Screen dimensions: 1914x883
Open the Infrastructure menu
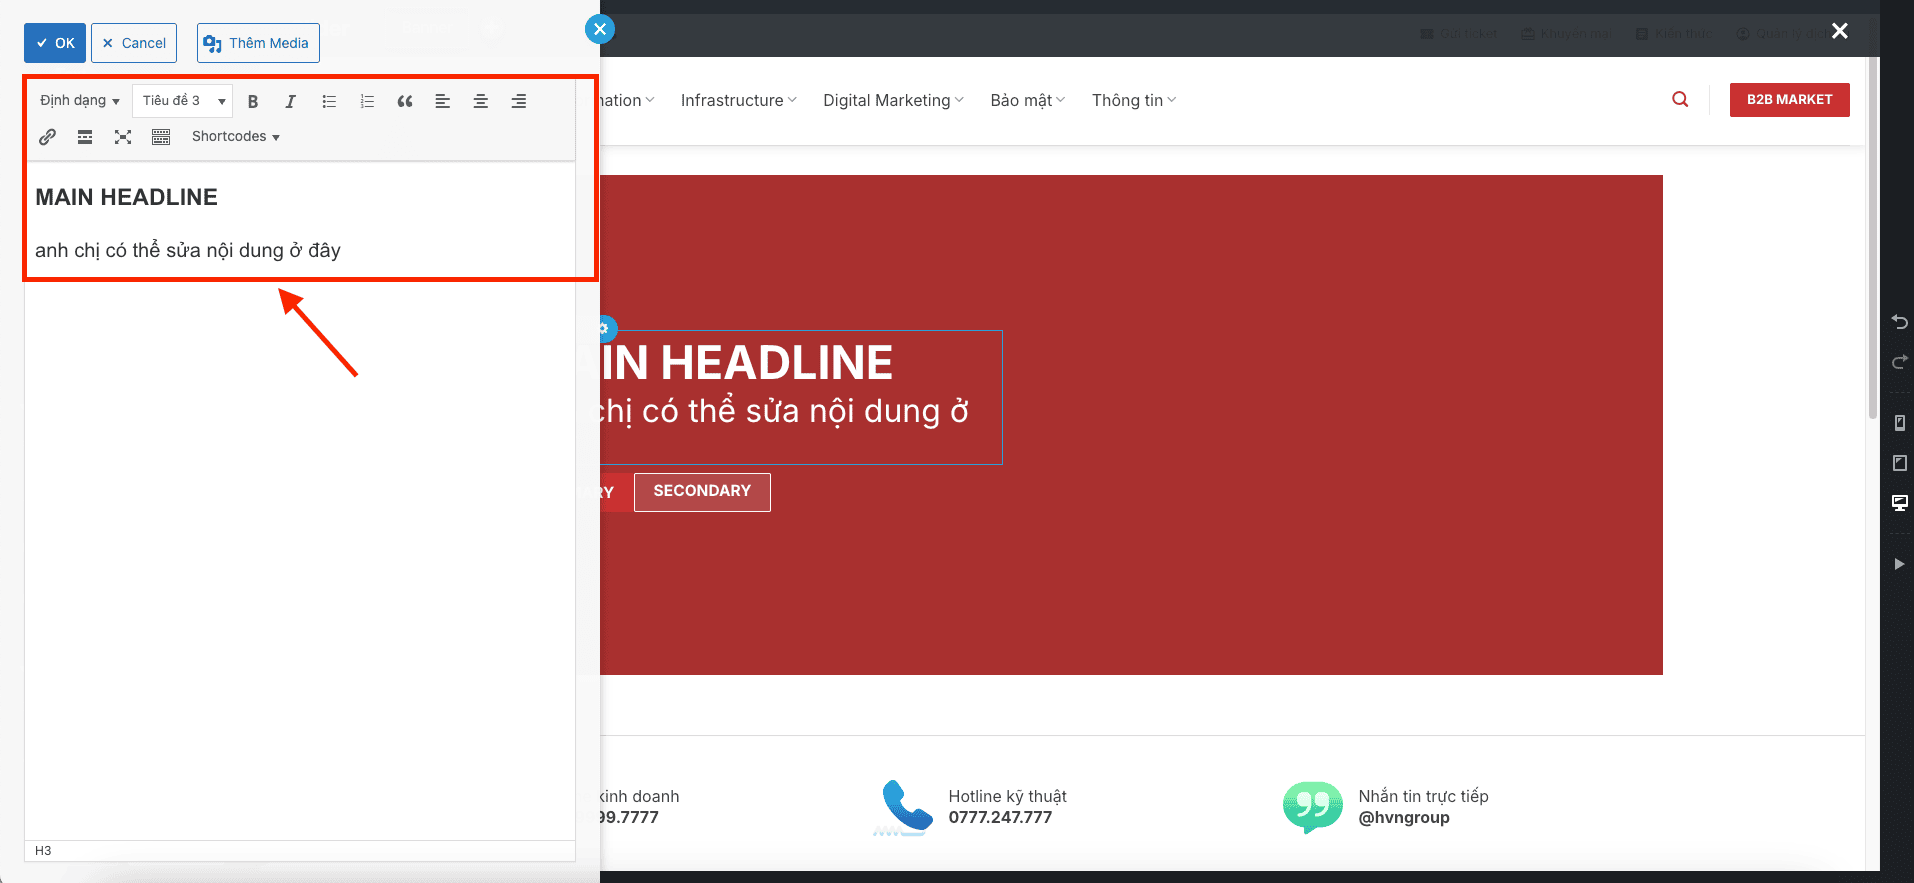coord(738,100)
